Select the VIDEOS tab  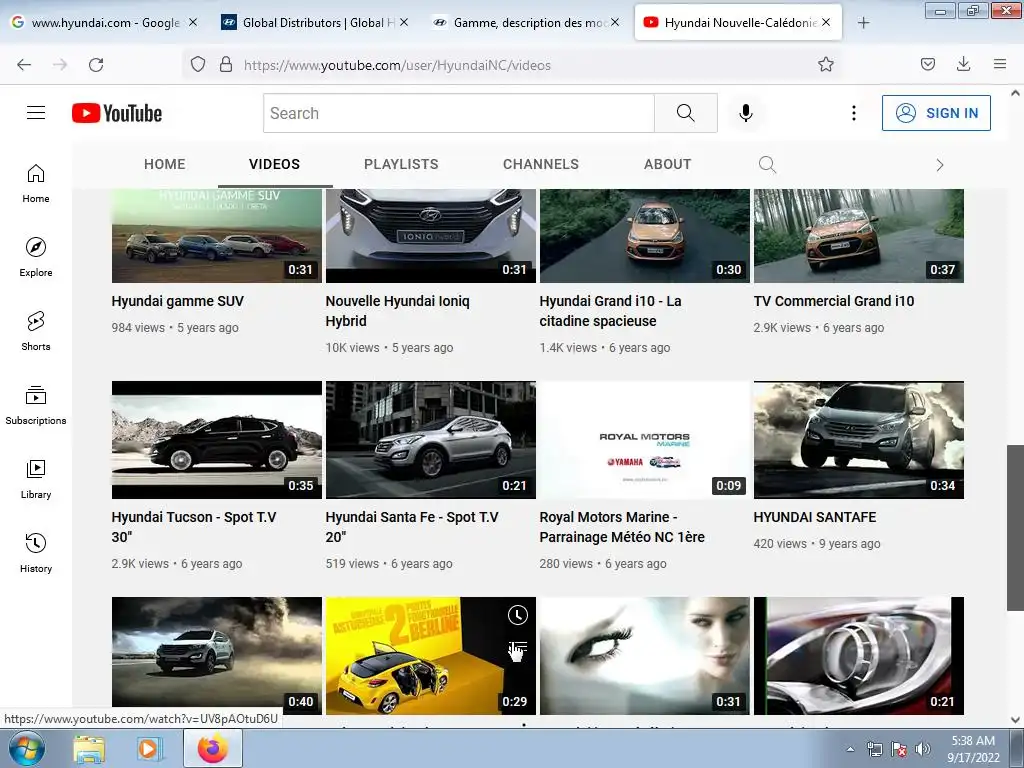[x=274, y=164]
